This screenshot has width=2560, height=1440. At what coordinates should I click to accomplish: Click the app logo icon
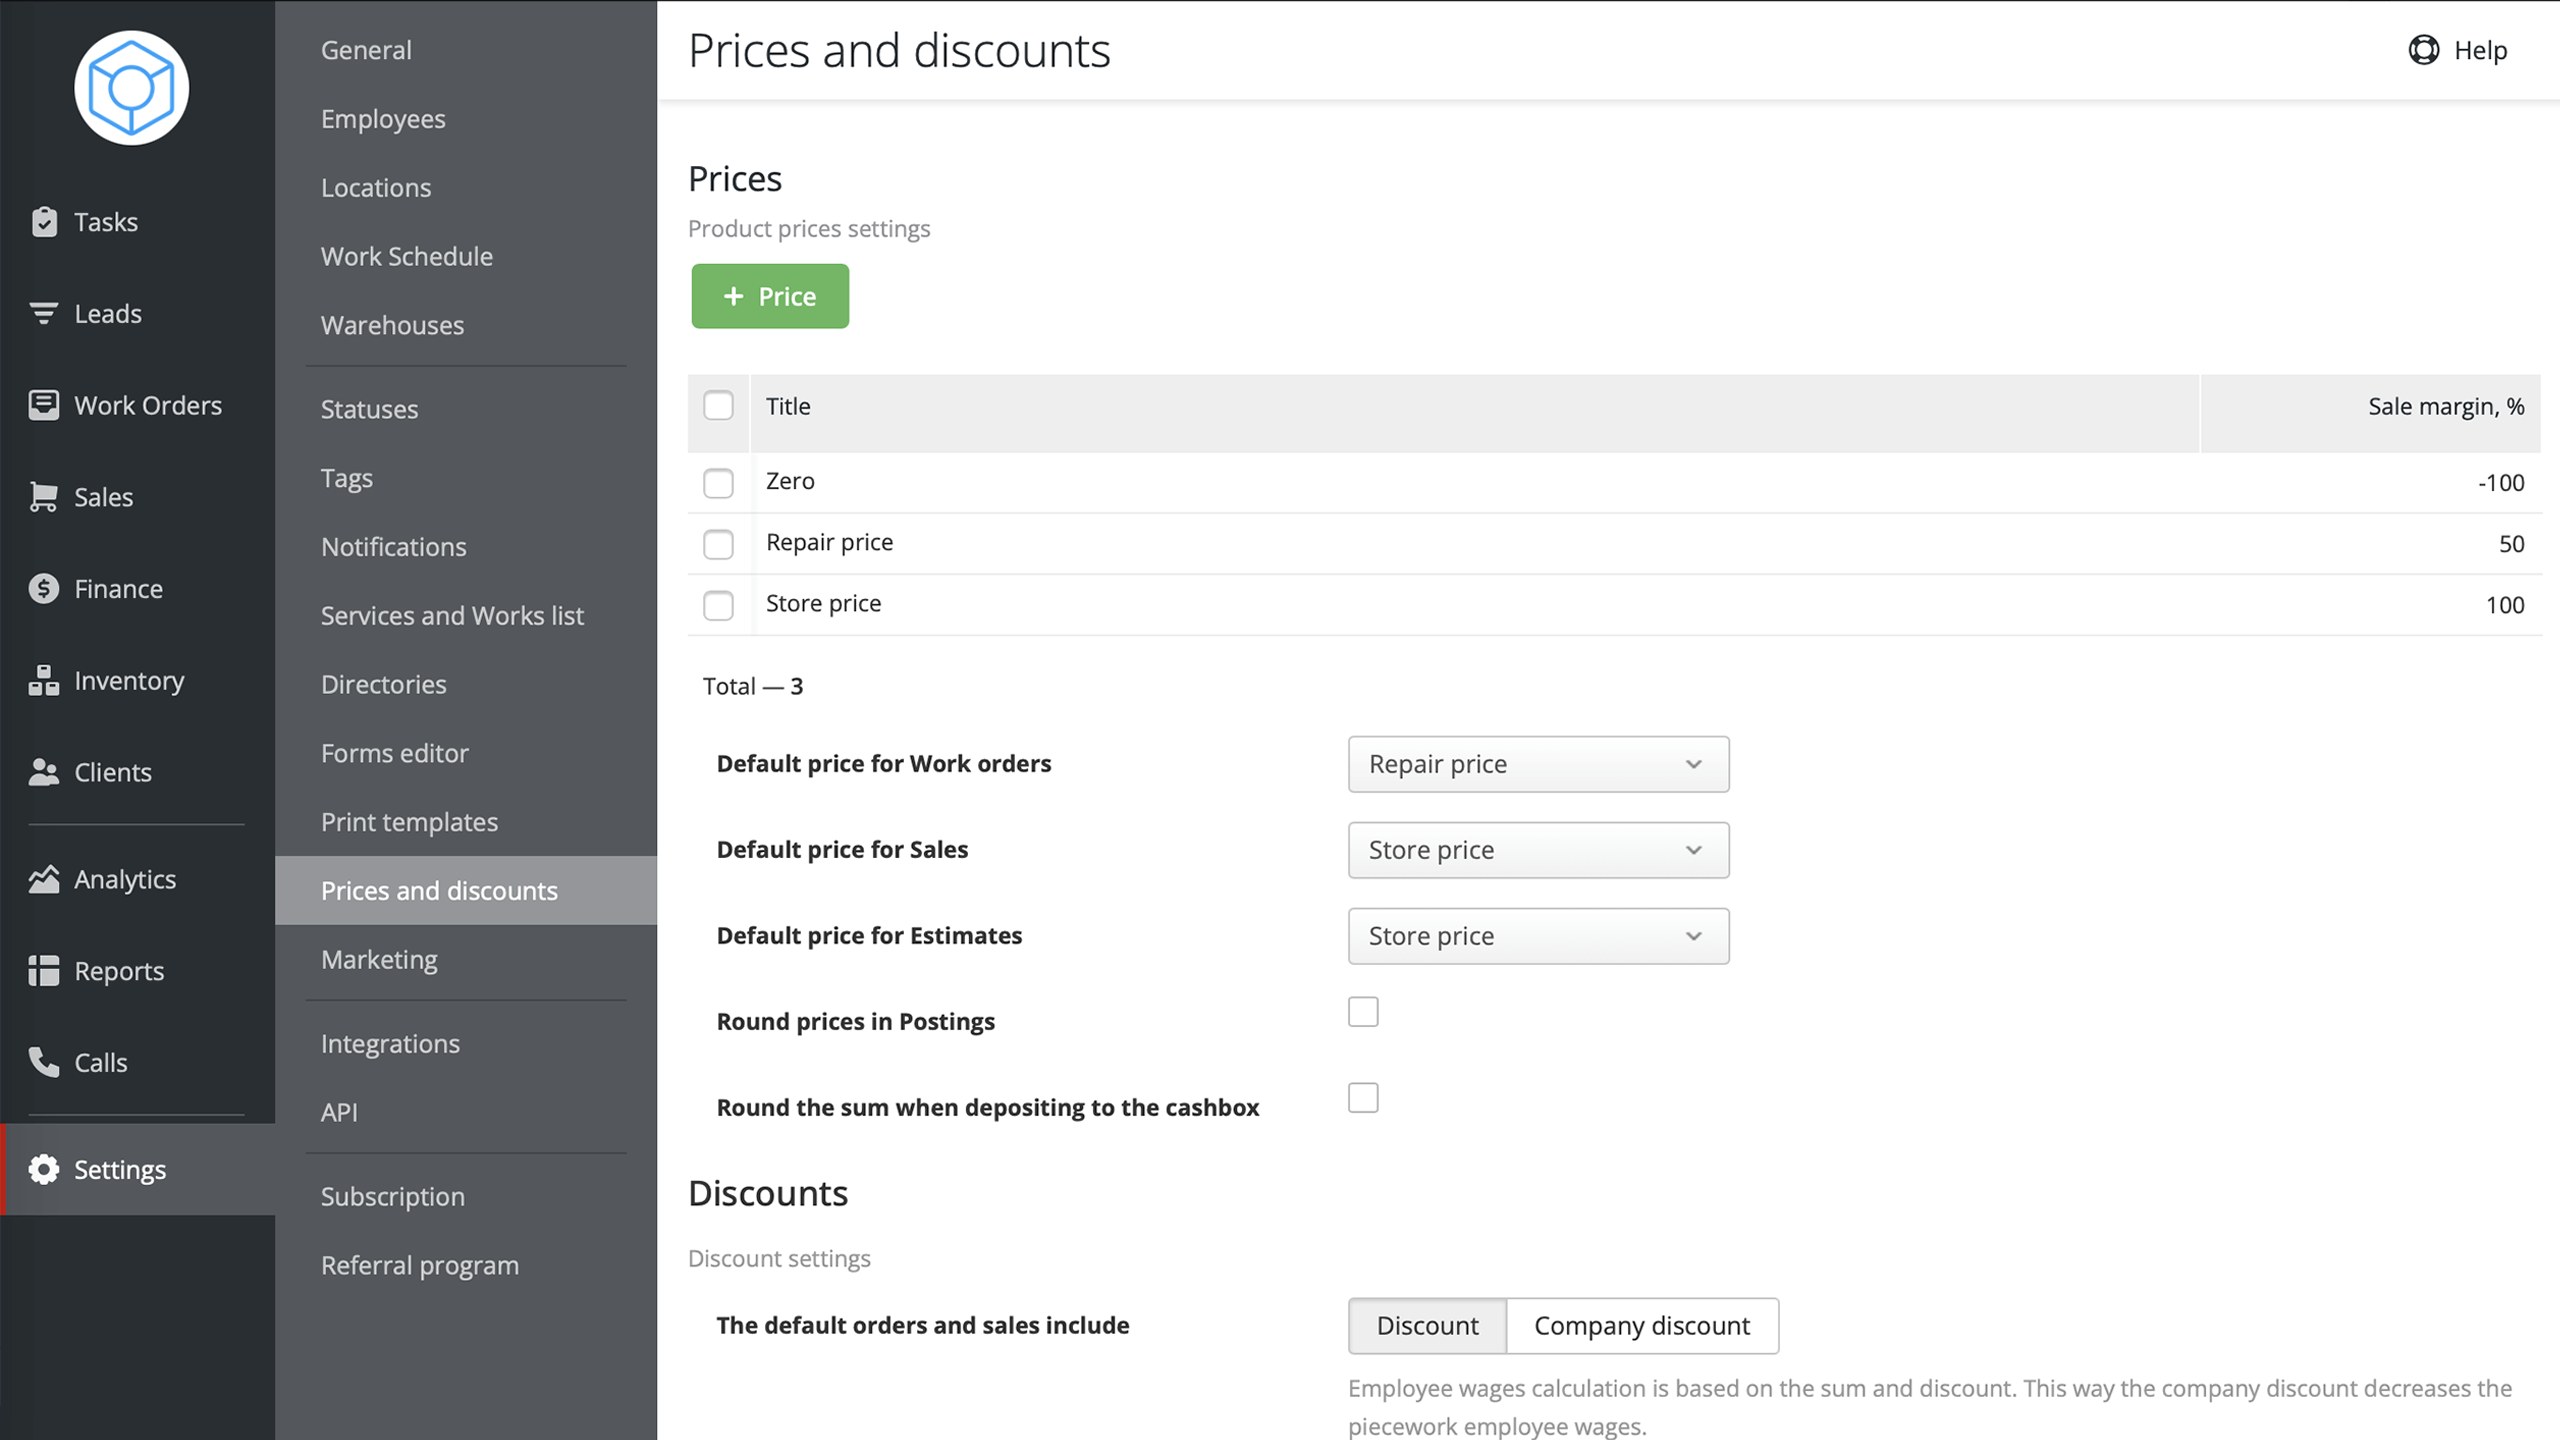131,88
